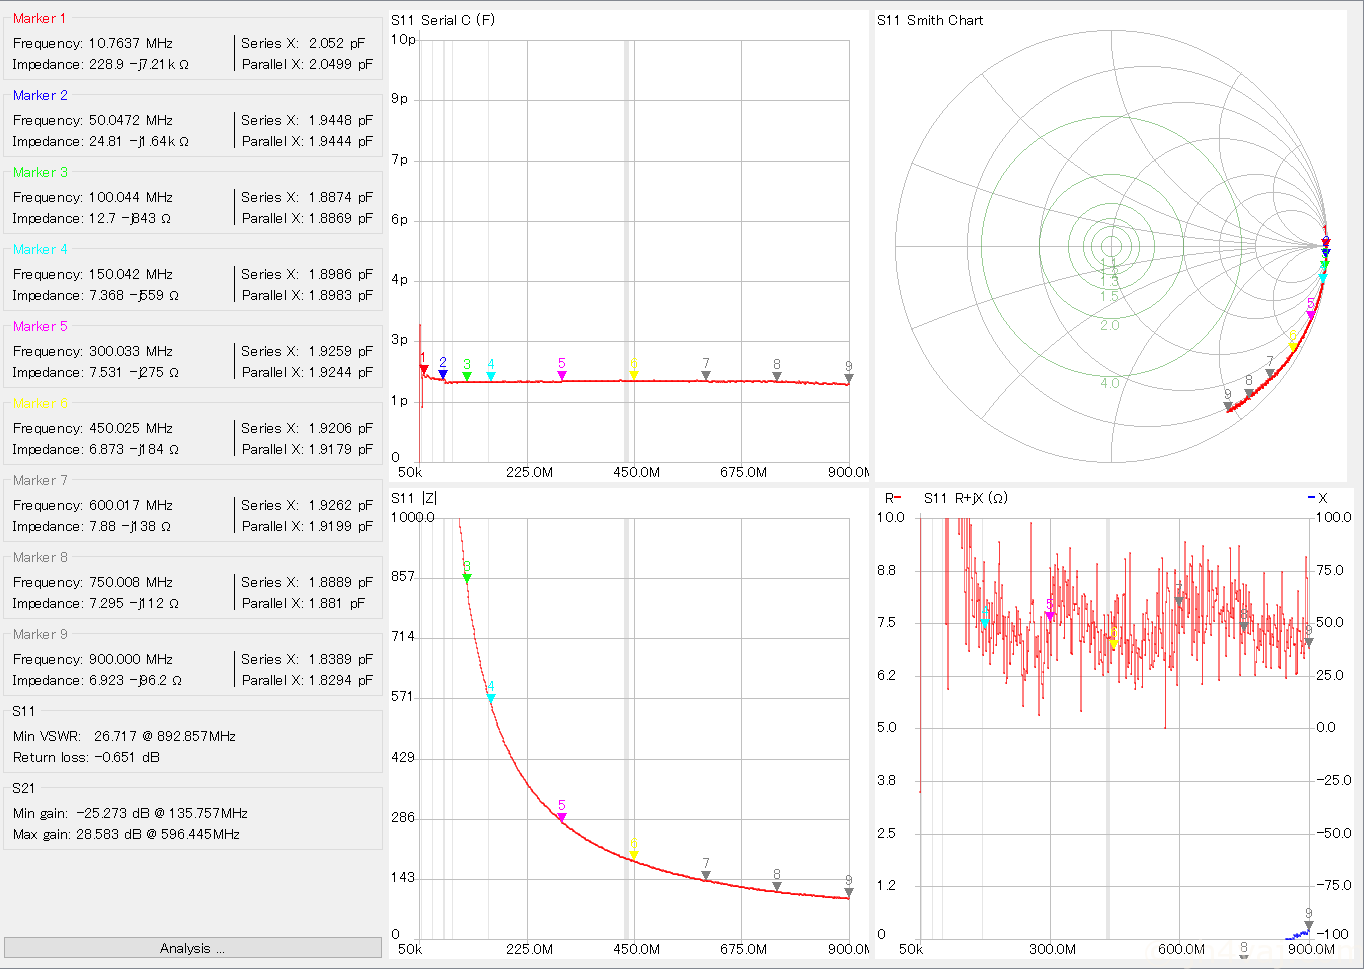Grab marker 5 on the |Z| curve
1364x969 pixels.
(x=562, y=818)
